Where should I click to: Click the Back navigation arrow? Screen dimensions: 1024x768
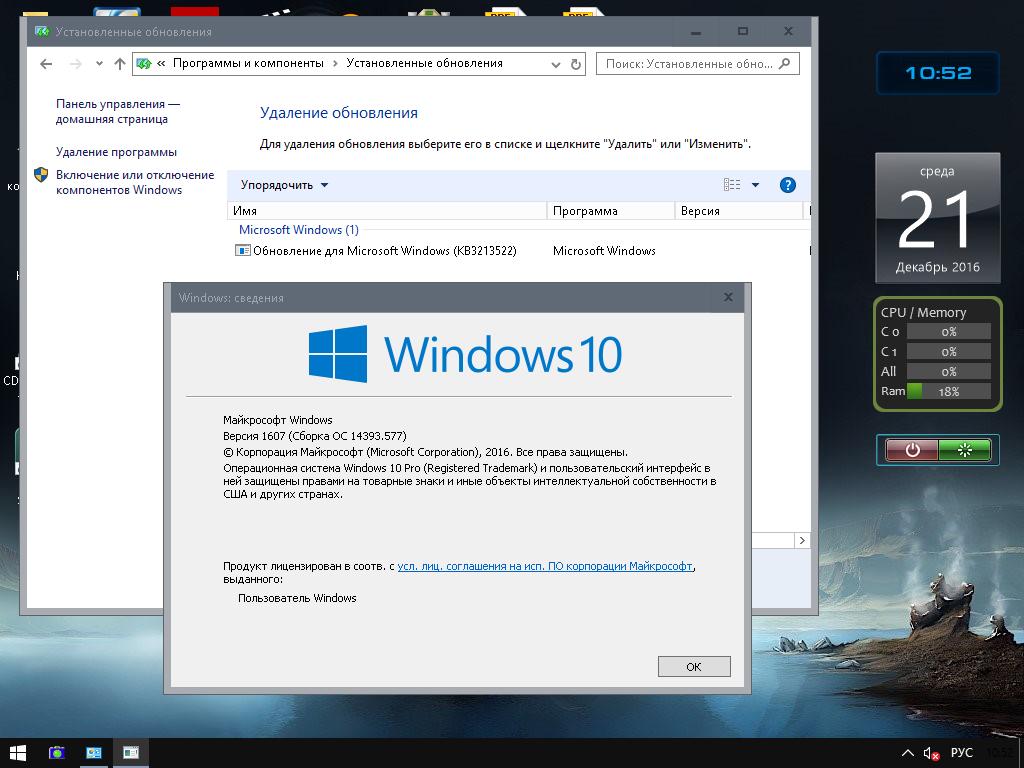pos(46,64)
